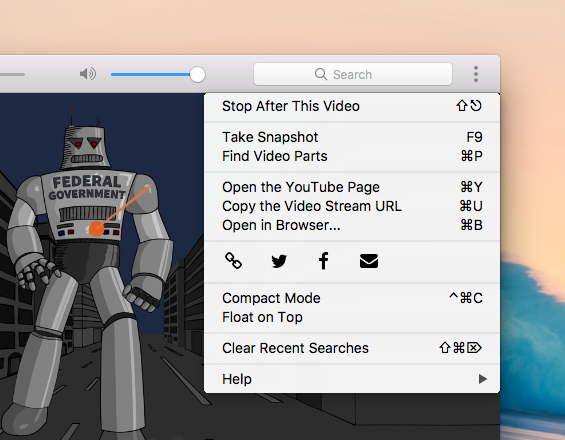This screenshot has height=440, width=565.
Task: Choose Copy the Video Stream URL
Action: pos(352,206)
